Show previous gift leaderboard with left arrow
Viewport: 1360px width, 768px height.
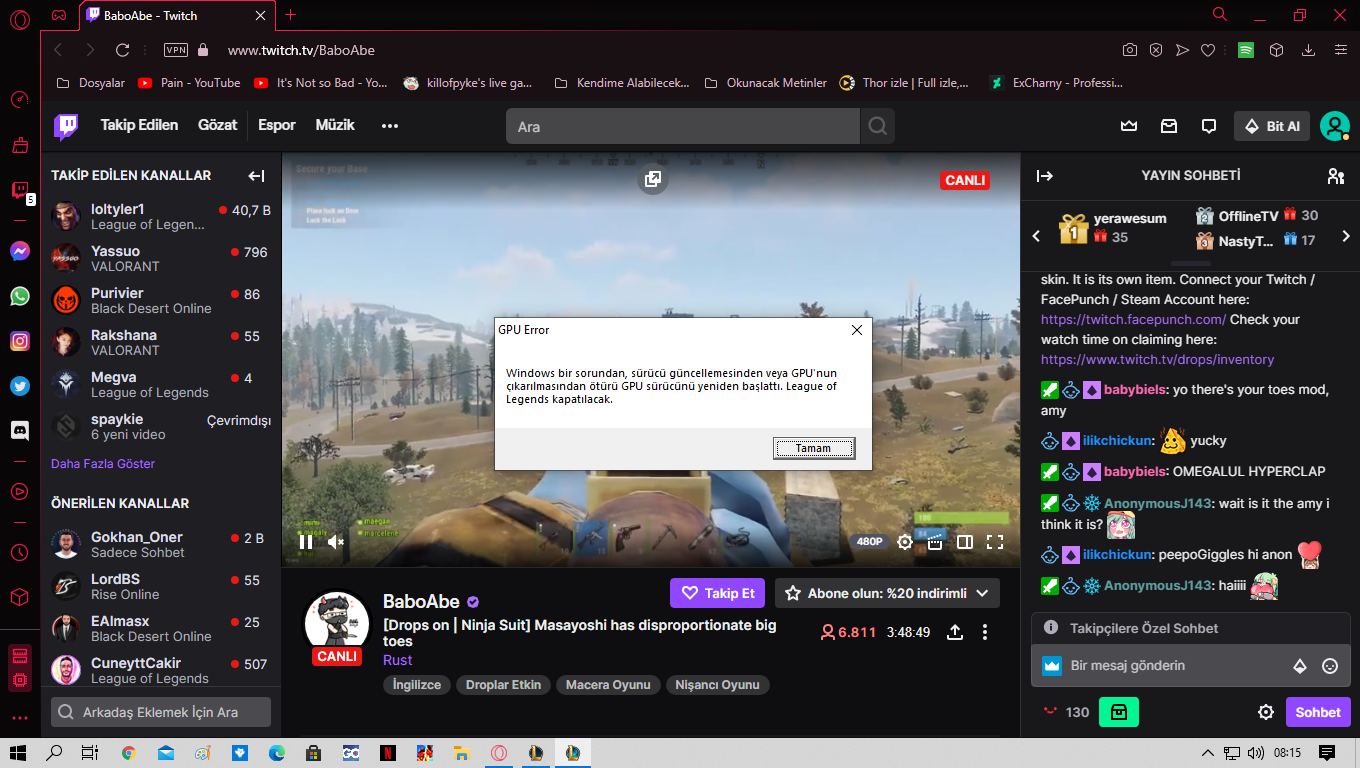(1036, 236)
